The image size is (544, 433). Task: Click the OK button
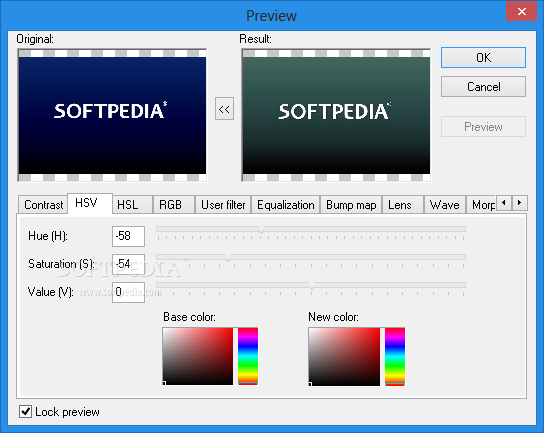click(x=483, y=58)
